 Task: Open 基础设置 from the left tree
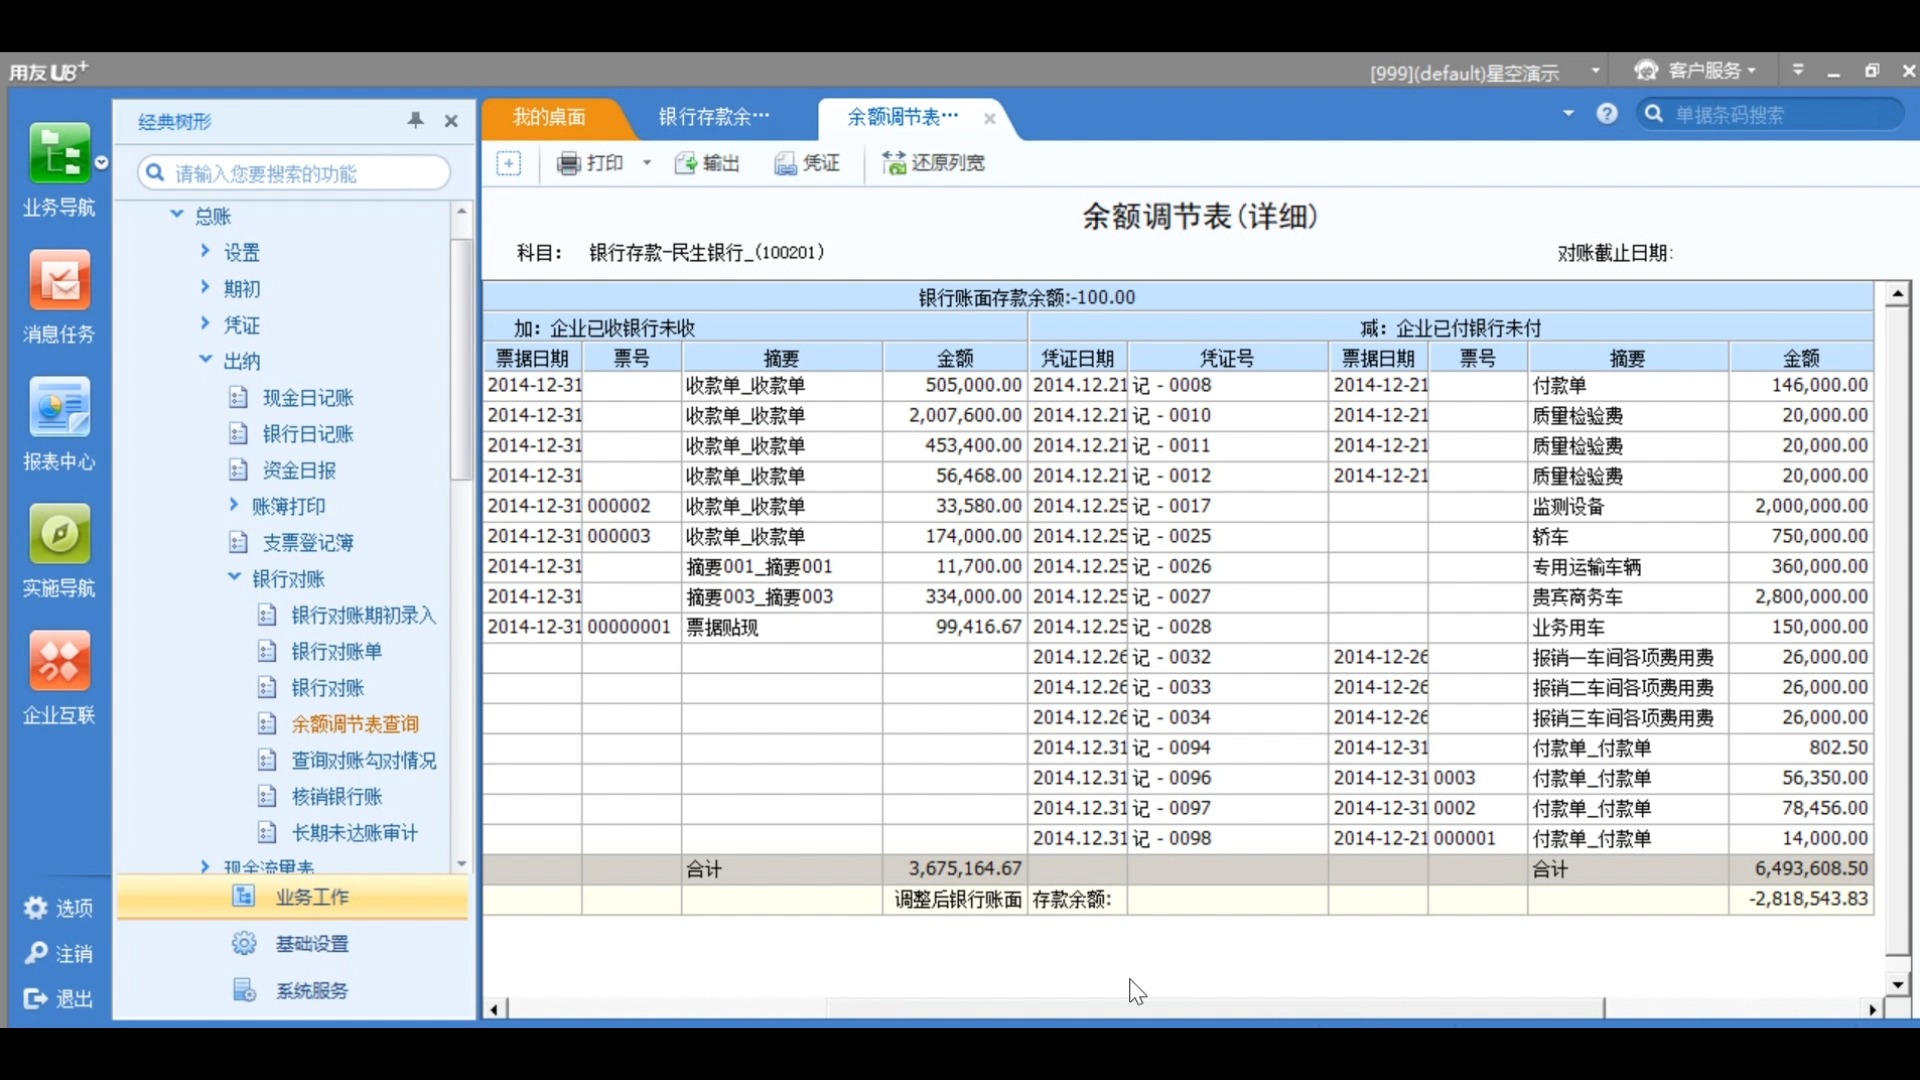312,942
